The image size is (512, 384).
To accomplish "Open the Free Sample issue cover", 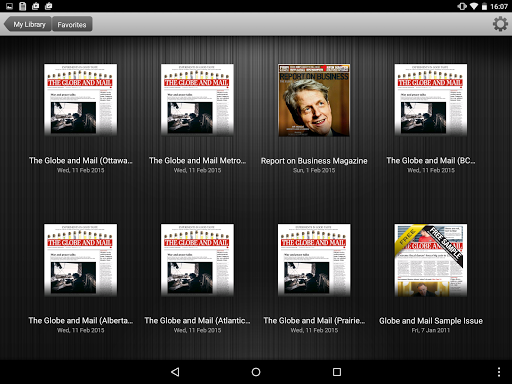I will click(x=431, y=260).
